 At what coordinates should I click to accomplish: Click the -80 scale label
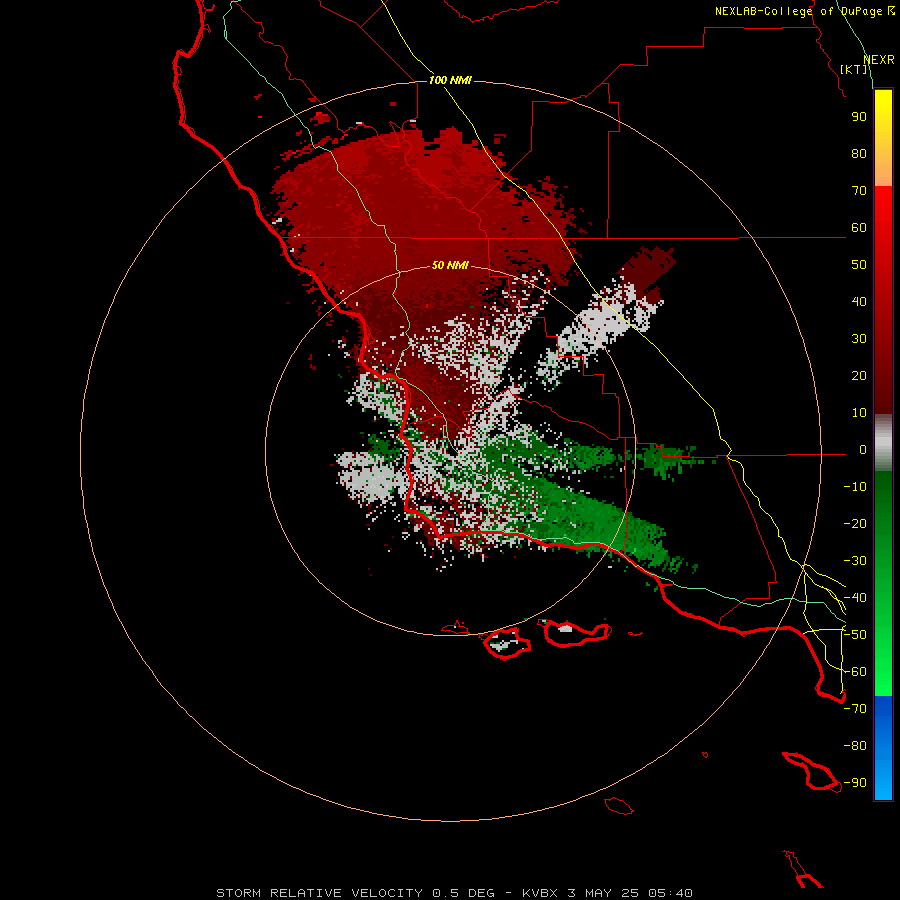pos(855,746)
